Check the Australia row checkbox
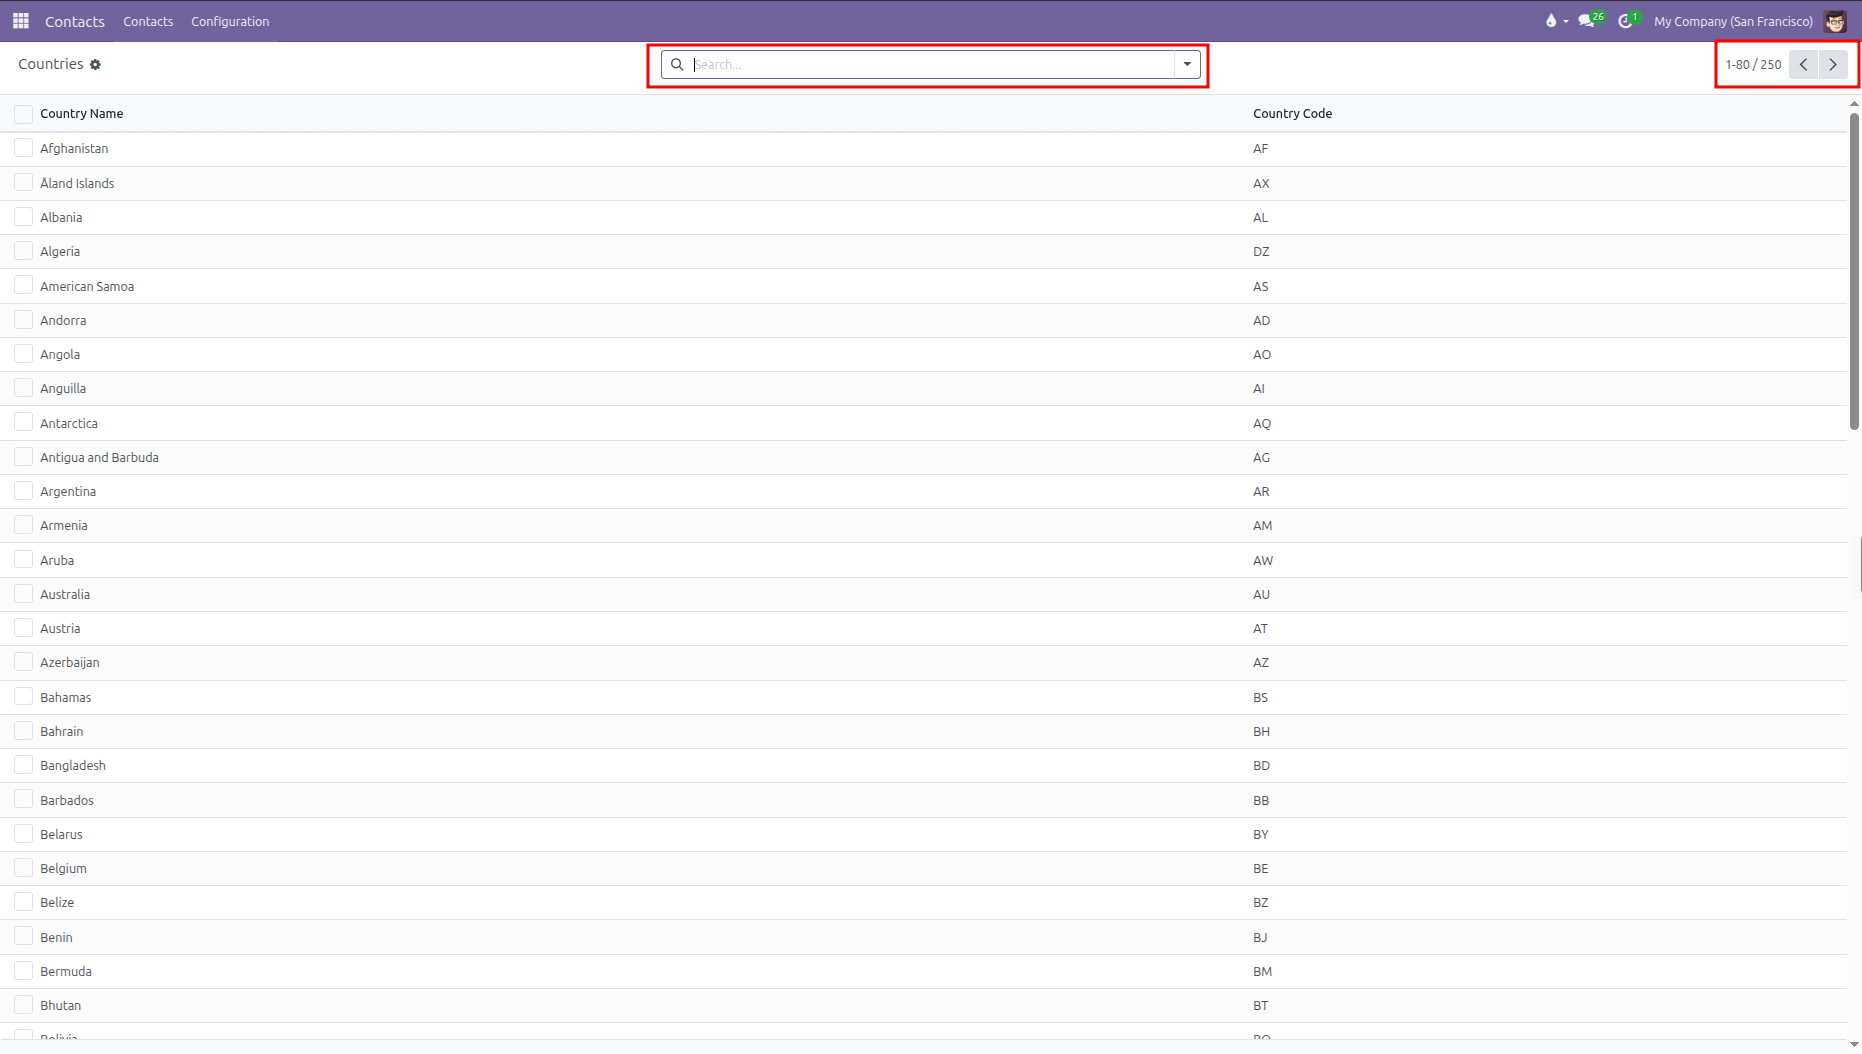 23,594
